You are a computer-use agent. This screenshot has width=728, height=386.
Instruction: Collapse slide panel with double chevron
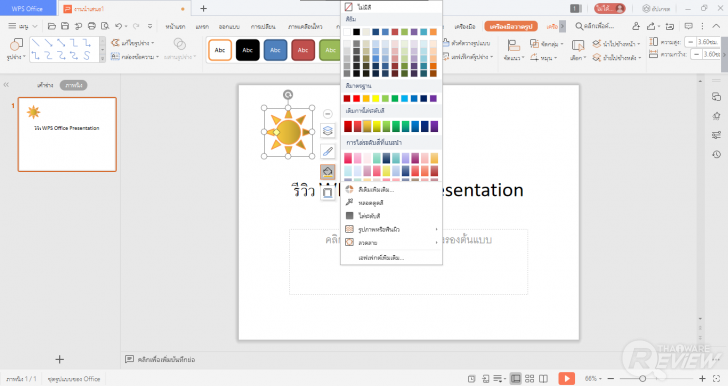6,85
